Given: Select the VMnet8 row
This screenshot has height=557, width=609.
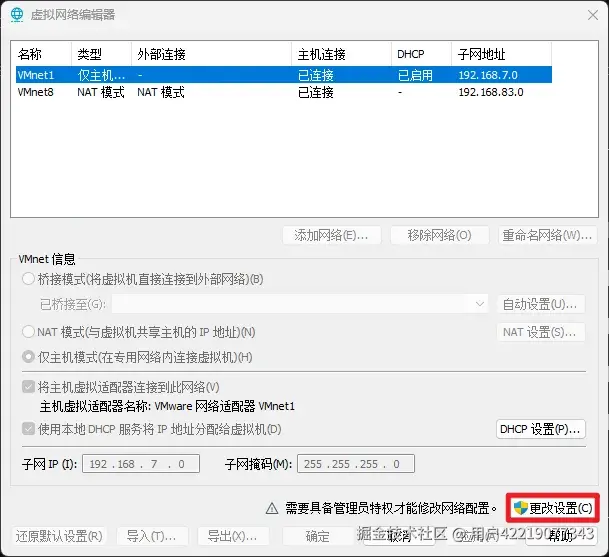Looking at the screenshot, I should click(x=284, y=92).
